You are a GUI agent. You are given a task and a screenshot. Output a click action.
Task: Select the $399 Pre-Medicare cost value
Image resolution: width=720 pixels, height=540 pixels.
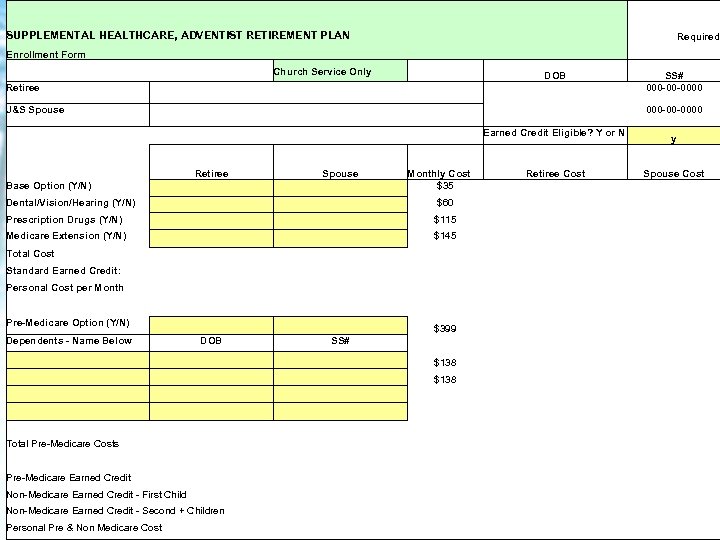click(x=444, y=328)
